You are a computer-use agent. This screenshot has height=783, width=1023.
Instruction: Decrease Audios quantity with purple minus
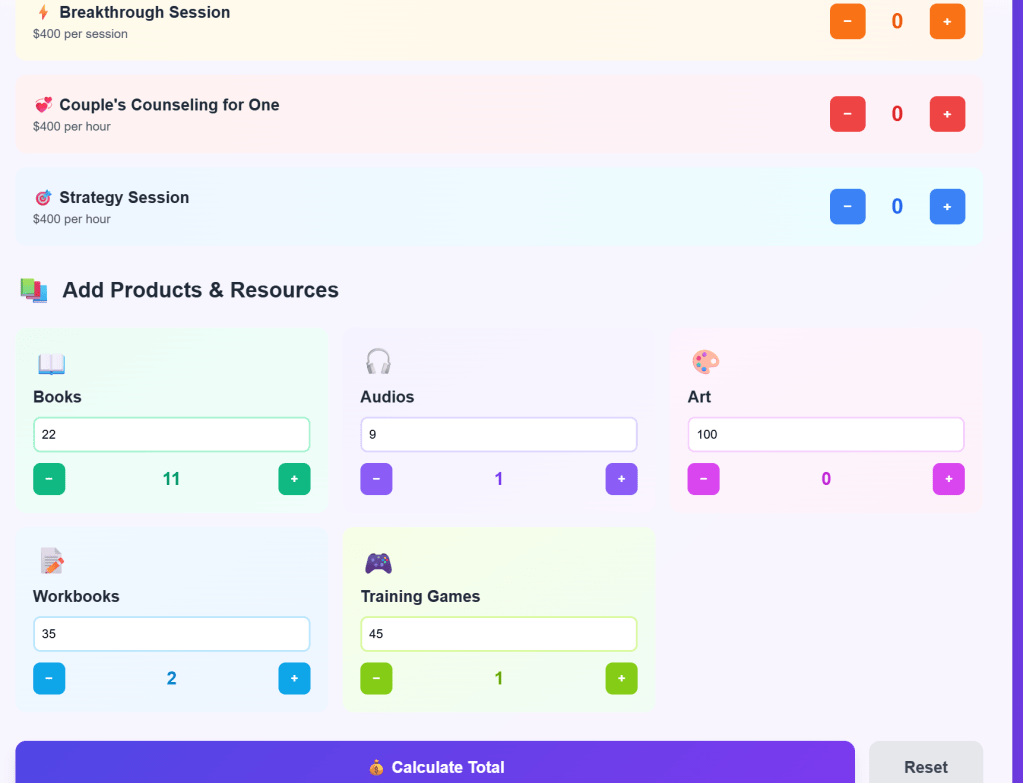tap(376, 479)
